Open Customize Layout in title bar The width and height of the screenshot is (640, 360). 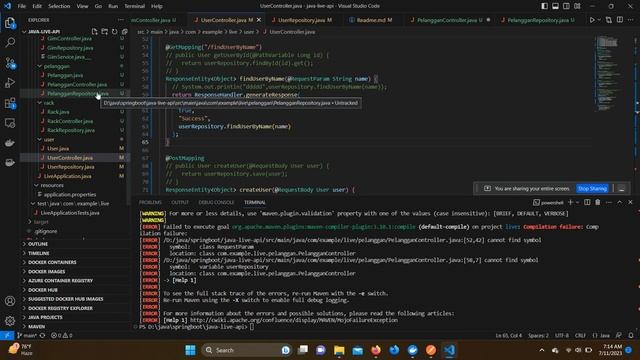click(x=578, y=6)
